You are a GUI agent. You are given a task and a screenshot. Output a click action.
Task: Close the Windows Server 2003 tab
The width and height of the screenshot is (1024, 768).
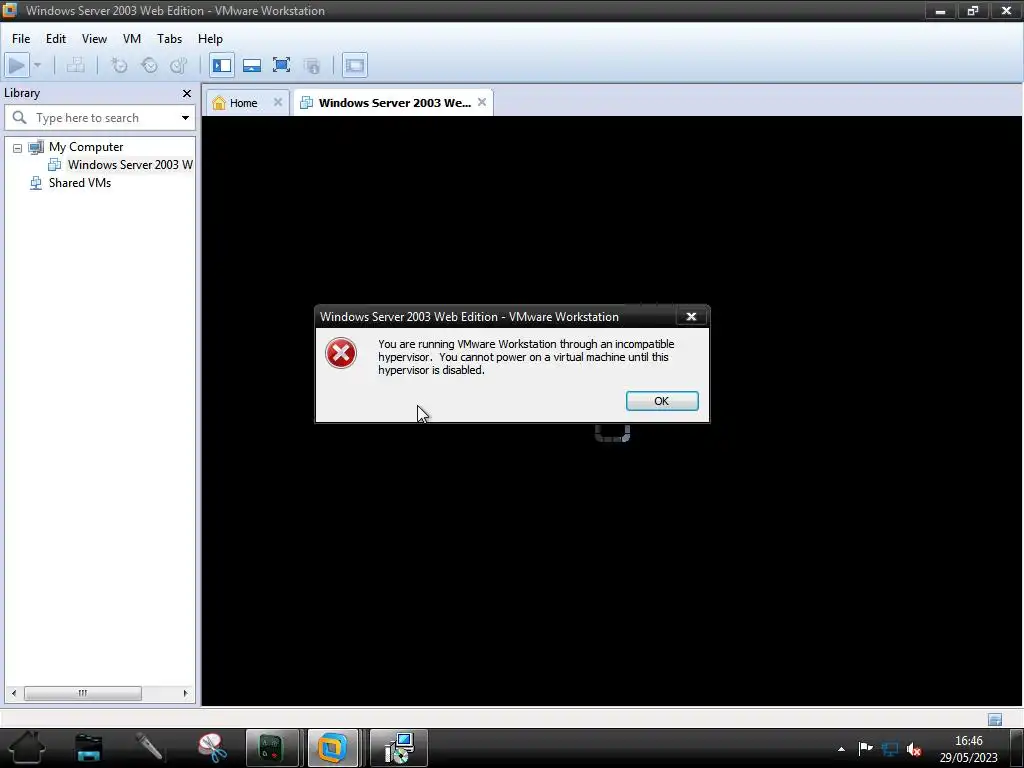click(482, 102)
